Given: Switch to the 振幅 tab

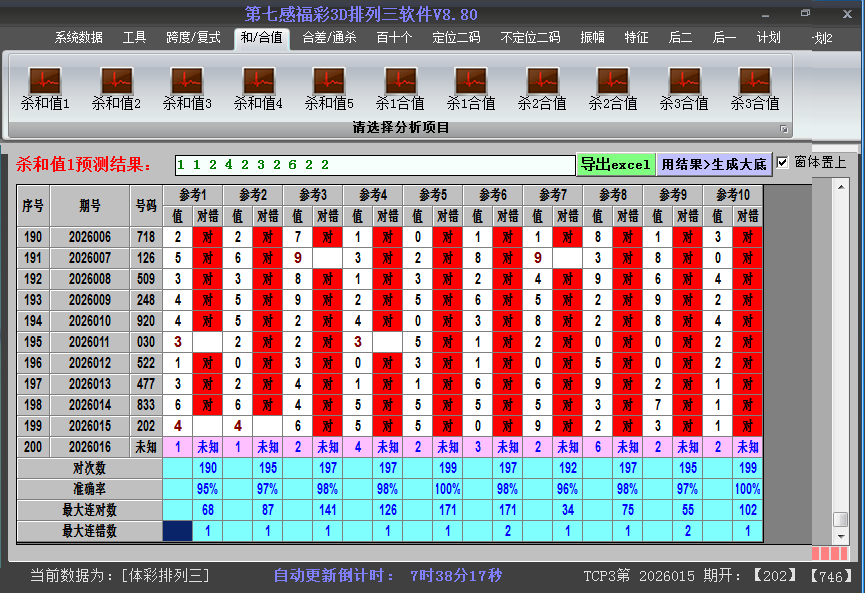Looking at the screenshot, I should 593,36.
